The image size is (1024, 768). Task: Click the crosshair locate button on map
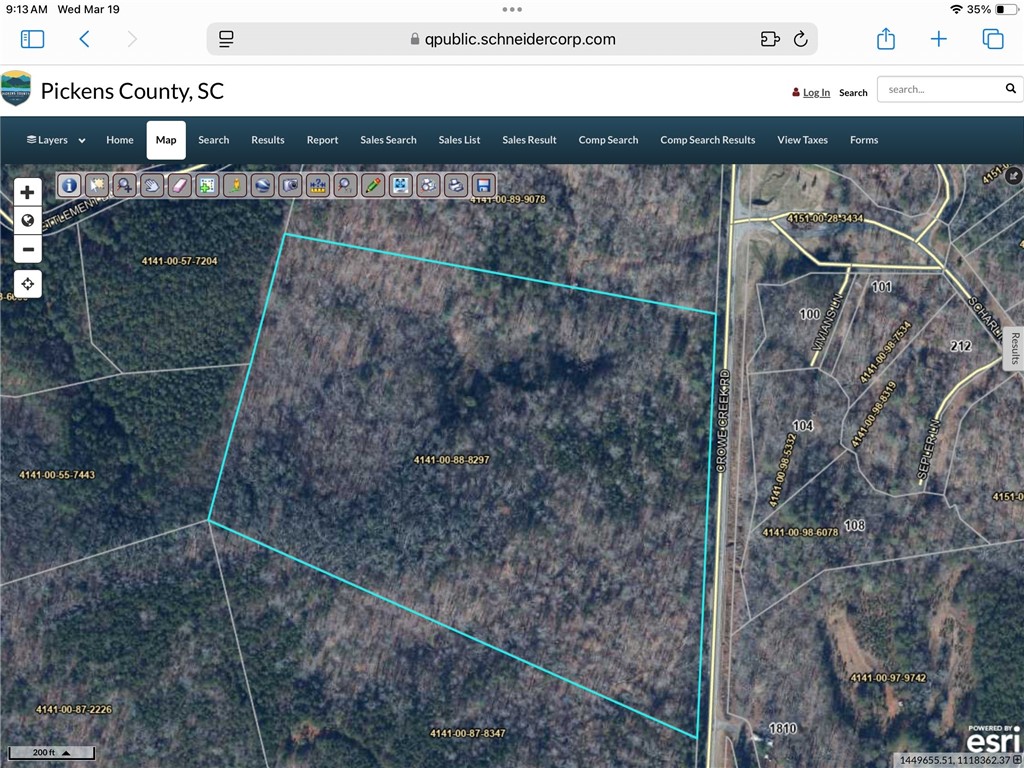pos(28,283)
